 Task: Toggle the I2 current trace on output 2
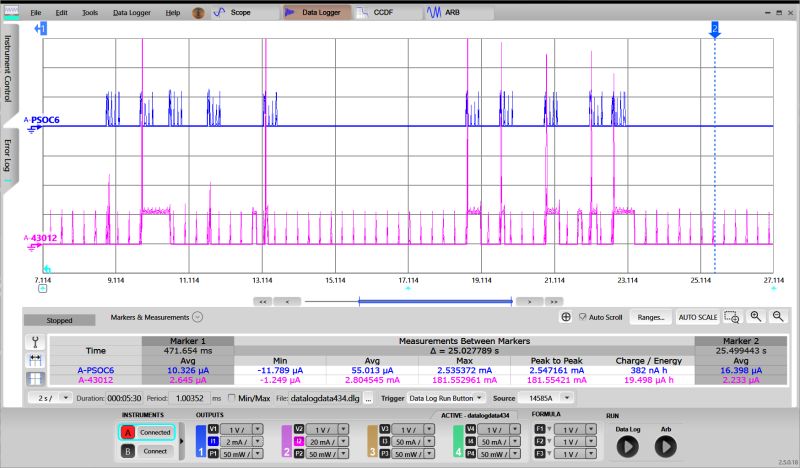tap(298, 441)
